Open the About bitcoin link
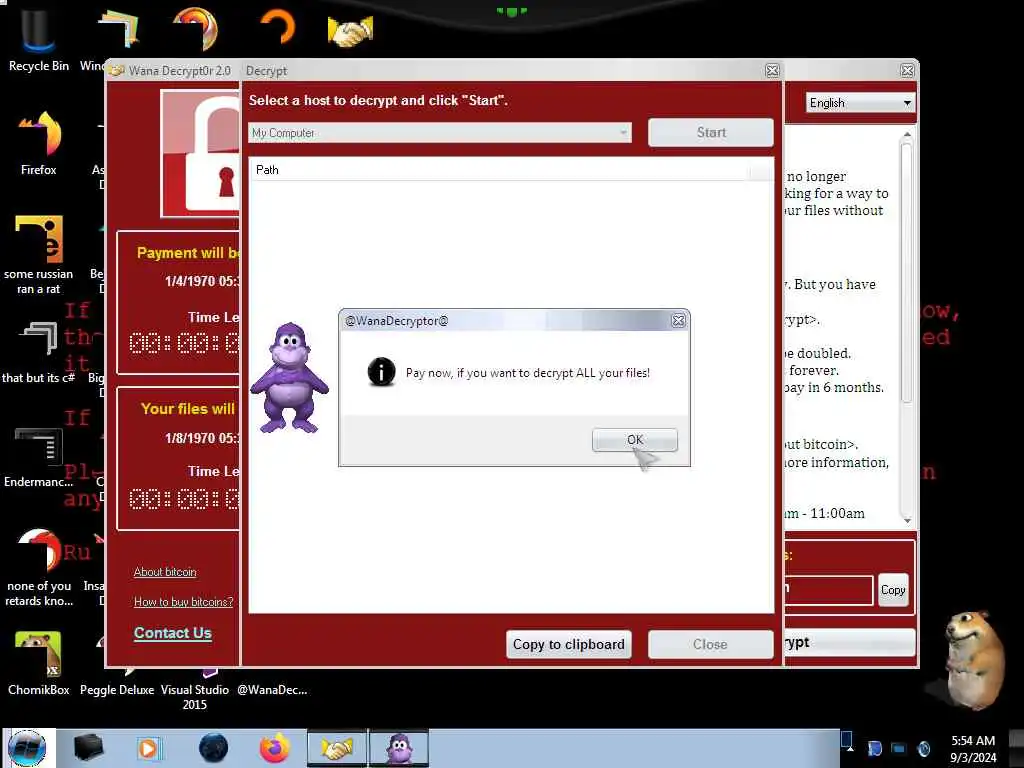This screenshot has width=1024, height=768. point(165,572)
